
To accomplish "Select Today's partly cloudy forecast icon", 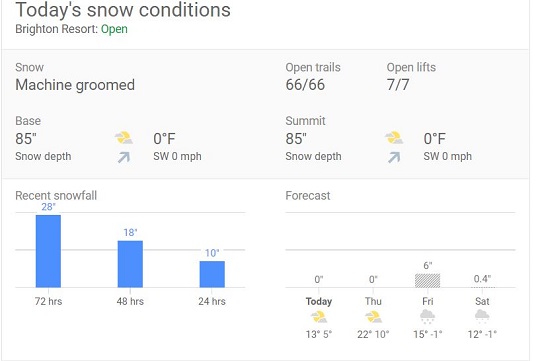I will click(x=319, y=316).
